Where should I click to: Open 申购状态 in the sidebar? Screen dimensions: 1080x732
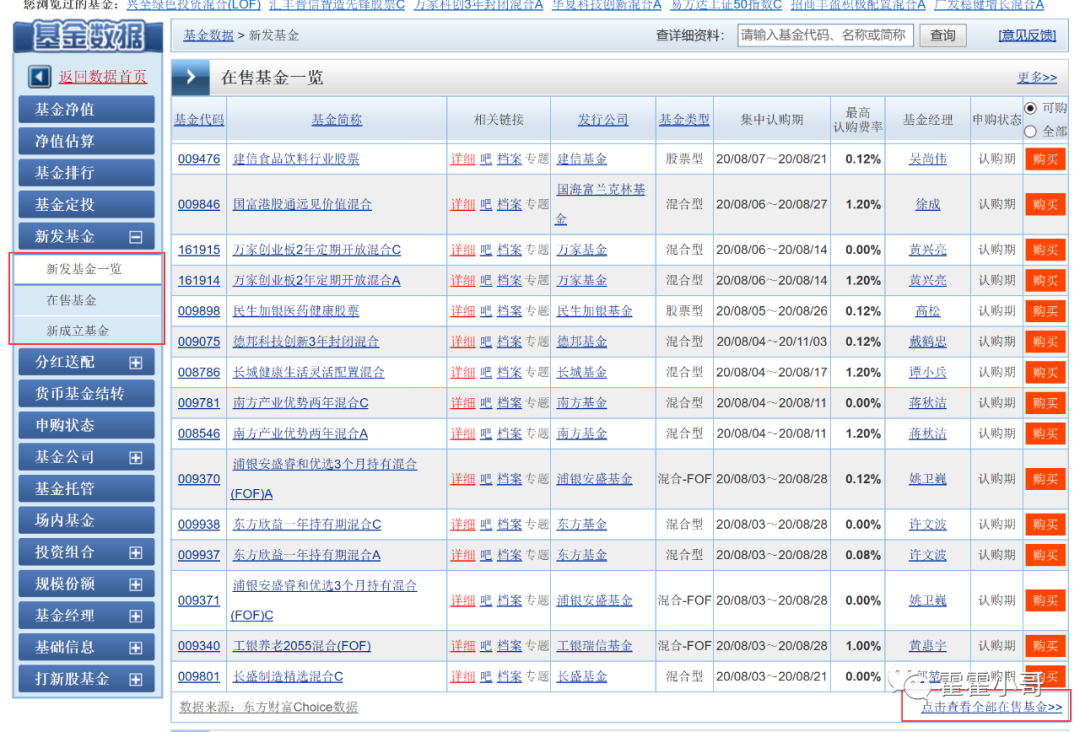tap(87, 426)
